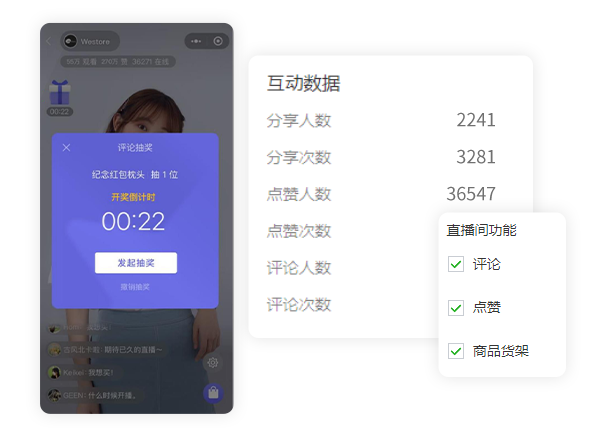Uncheck the 评论 feature checkbox
This screenshot has height=441, width=605.
pos(456,264)
